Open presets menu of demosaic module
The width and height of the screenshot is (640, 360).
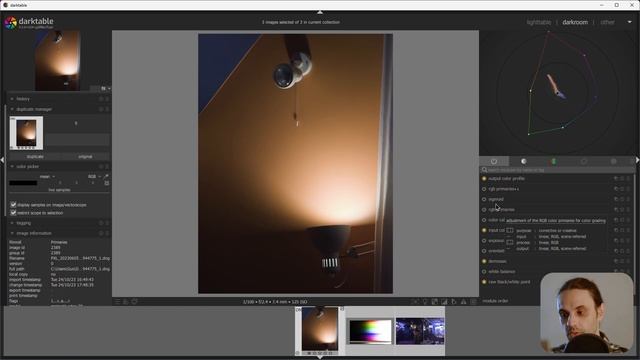[x=629, y=261]
